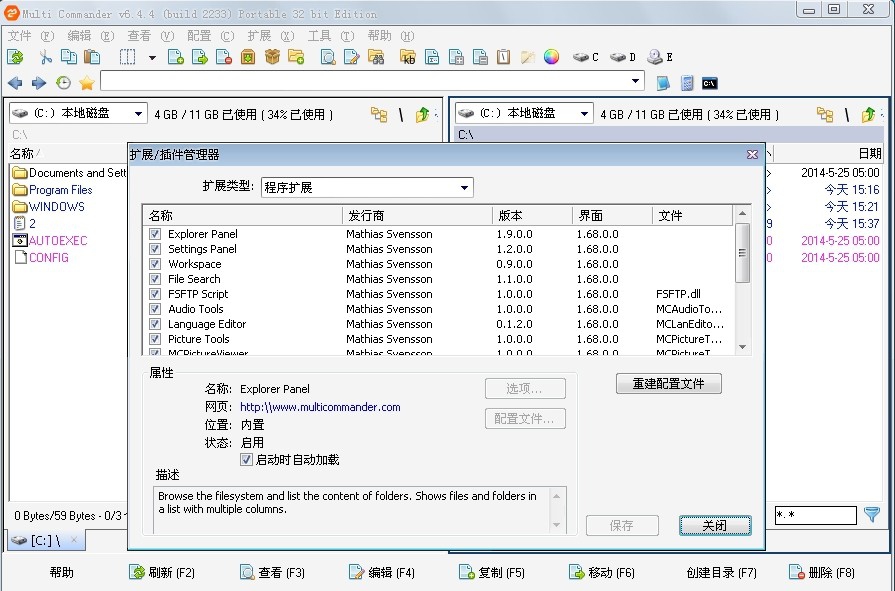Click the new file icon with a plus

[x=176, y=57]
